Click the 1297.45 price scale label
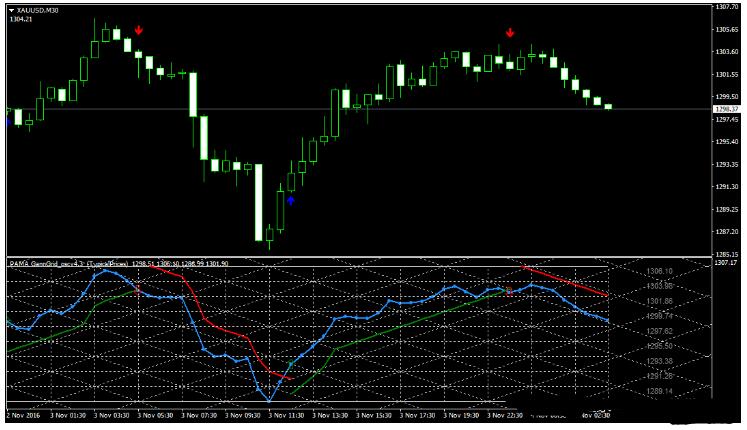 [x=727, y=119]
